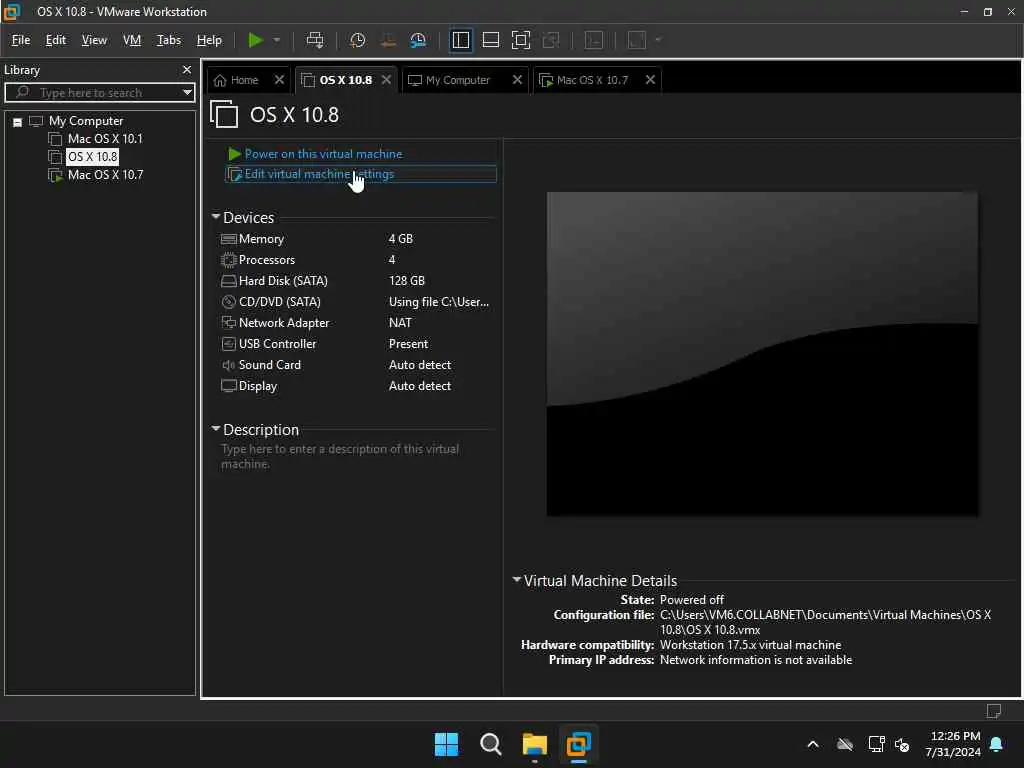This screenshot has height=768, width=1024.
Task: Open the Windows Start menu
Action: pos(446,744)
